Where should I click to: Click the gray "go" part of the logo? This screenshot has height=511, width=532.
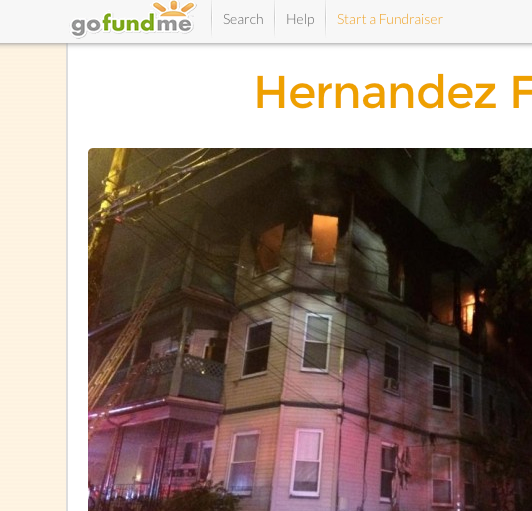86,25
